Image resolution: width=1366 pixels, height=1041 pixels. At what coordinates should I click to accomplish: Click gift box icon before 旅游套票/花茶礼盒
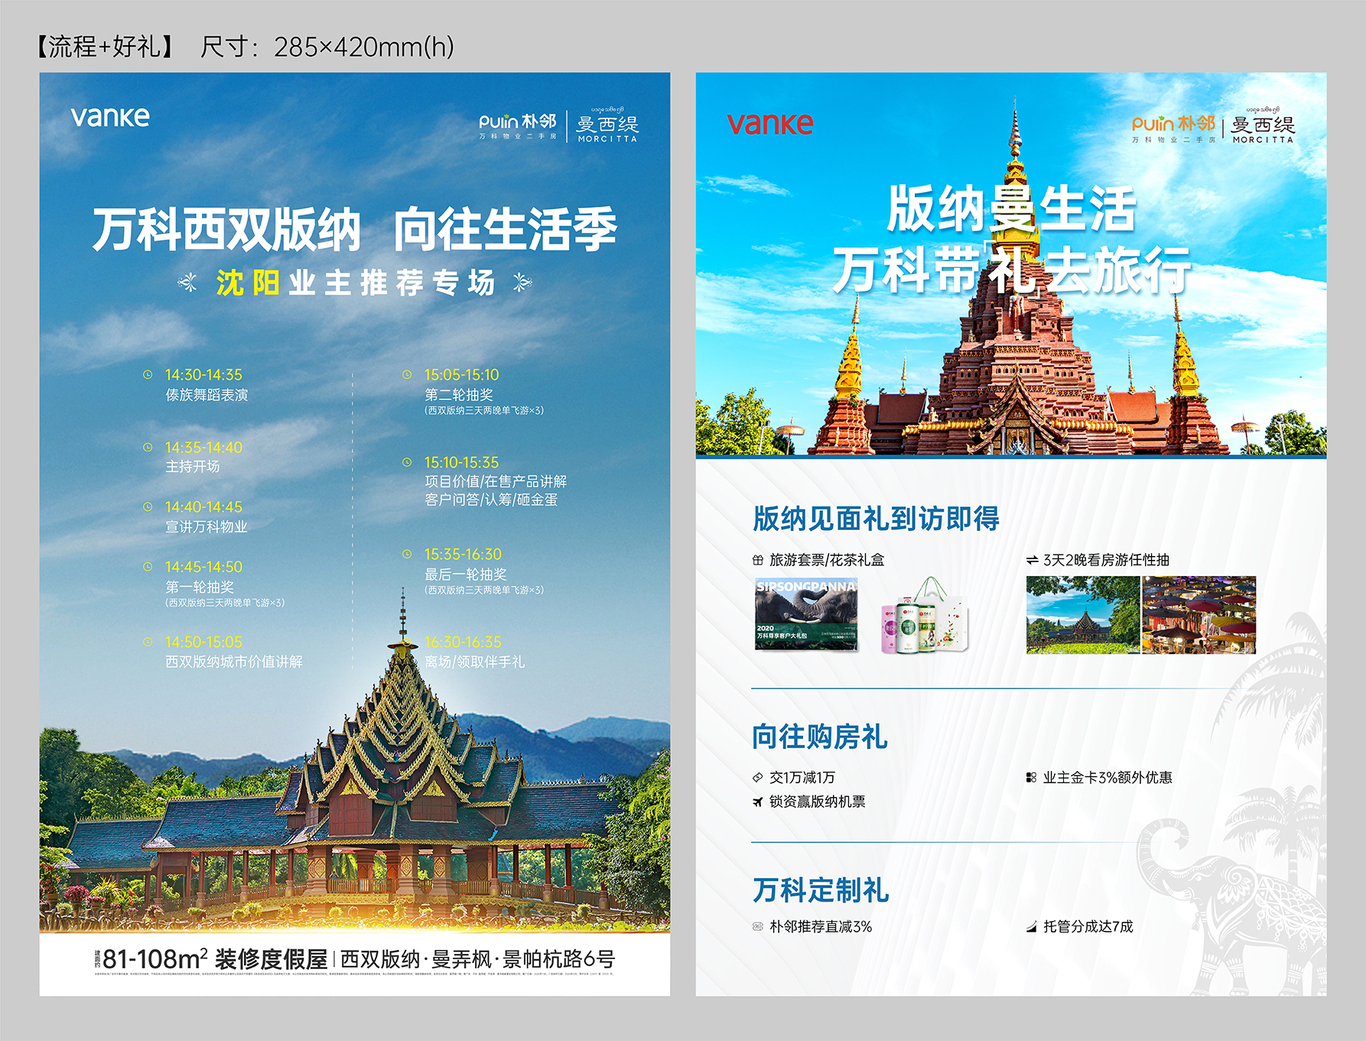(x=758, y=560)
